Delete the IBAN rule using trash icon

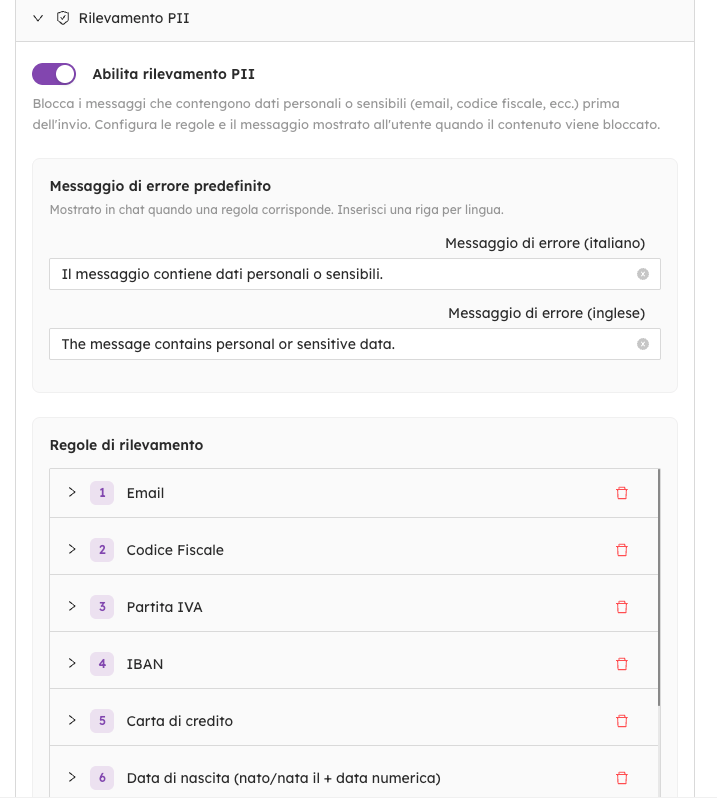click(x=621, y=664)
